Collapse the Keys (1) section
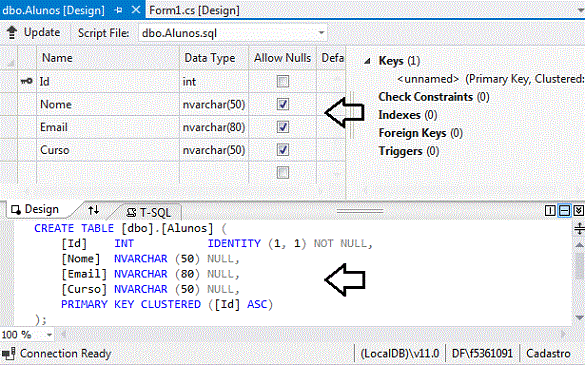585x365 pixels. (x=367, y=61)
